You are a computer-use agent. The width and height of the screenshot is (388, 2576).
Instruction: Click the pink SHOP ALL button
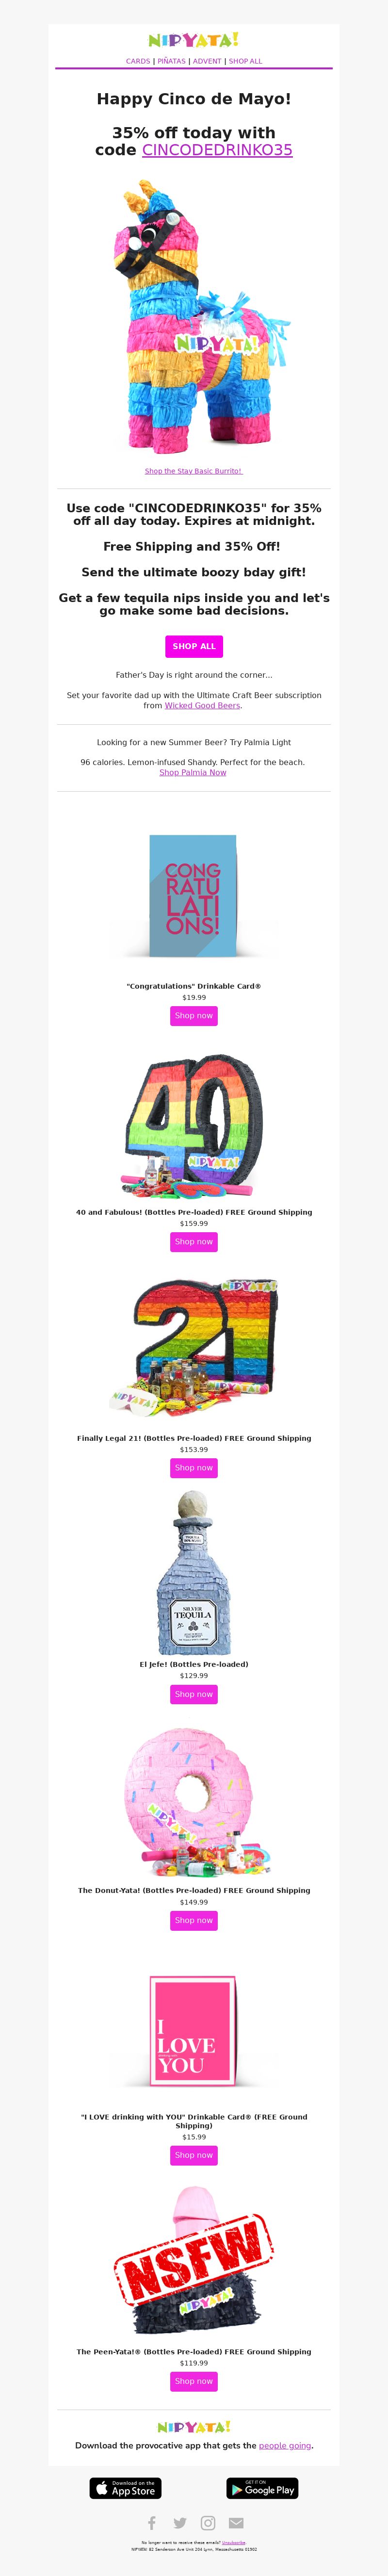pyautogui.click(x=194, y=646)
